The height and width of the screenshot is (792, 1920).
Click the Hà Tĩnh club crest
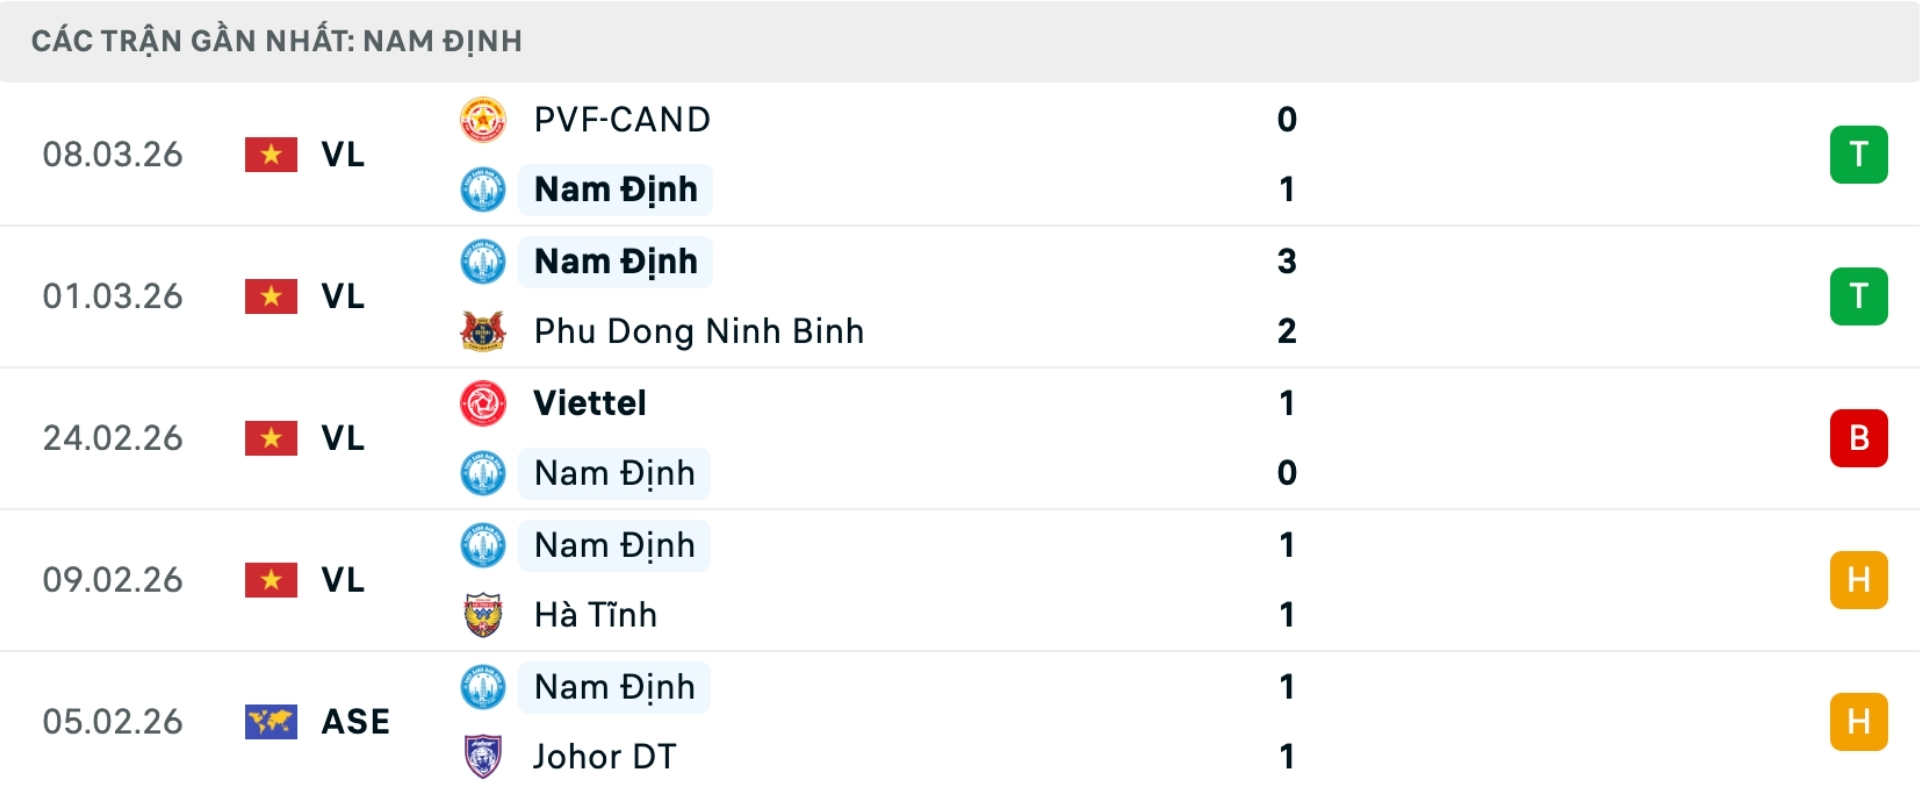coord(483,615)
